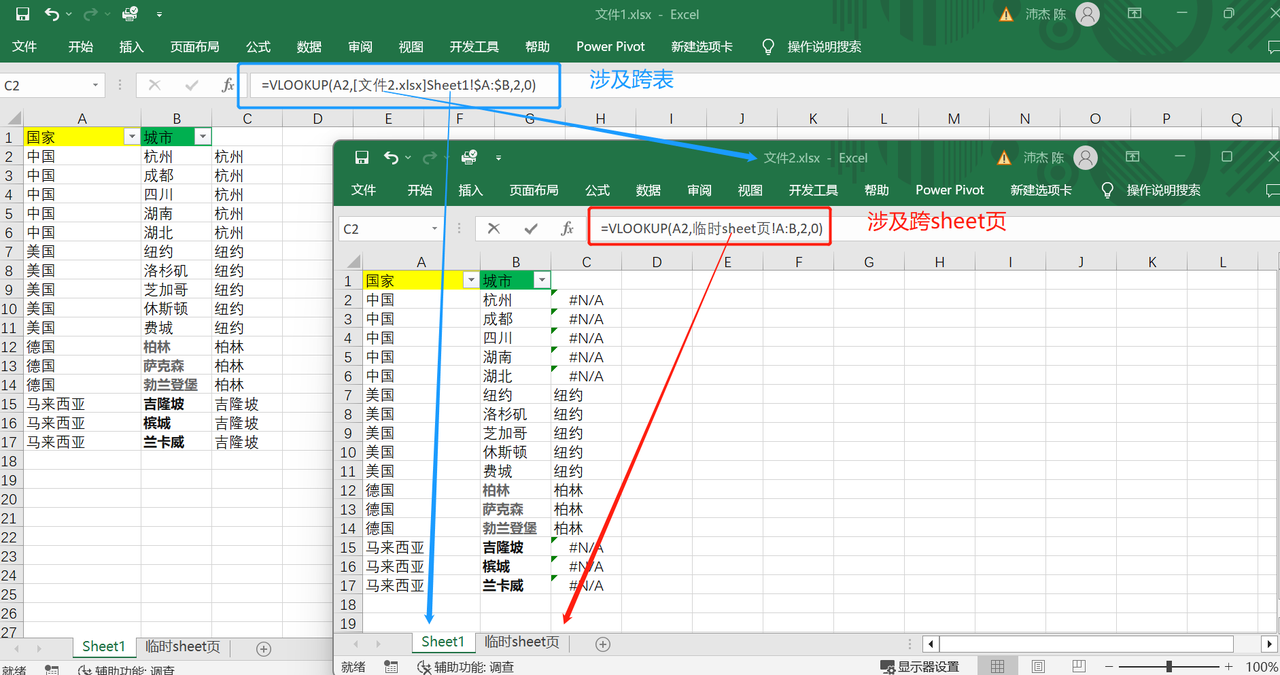
Task: Open the 城市 filter dropdown in 文件1.xlsx
Action: tap(203, 137)
